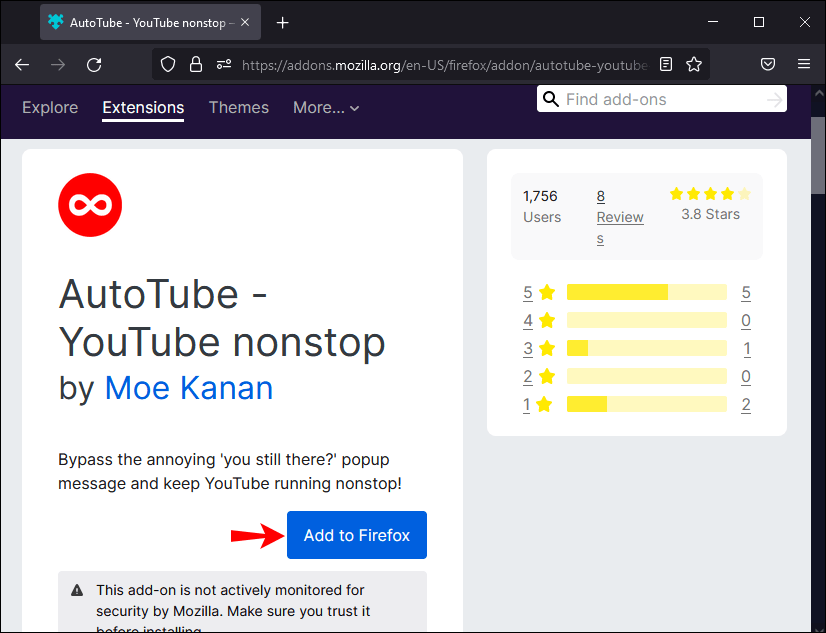
Task: Open the Themes section
Action: (x=239, y=108)
